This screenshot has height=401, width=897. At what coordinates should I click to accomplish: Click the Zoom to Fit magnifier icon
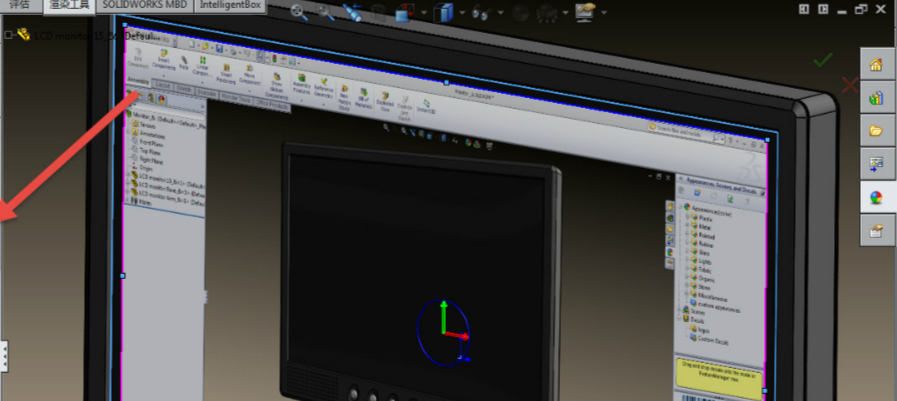tap(299, 12)
